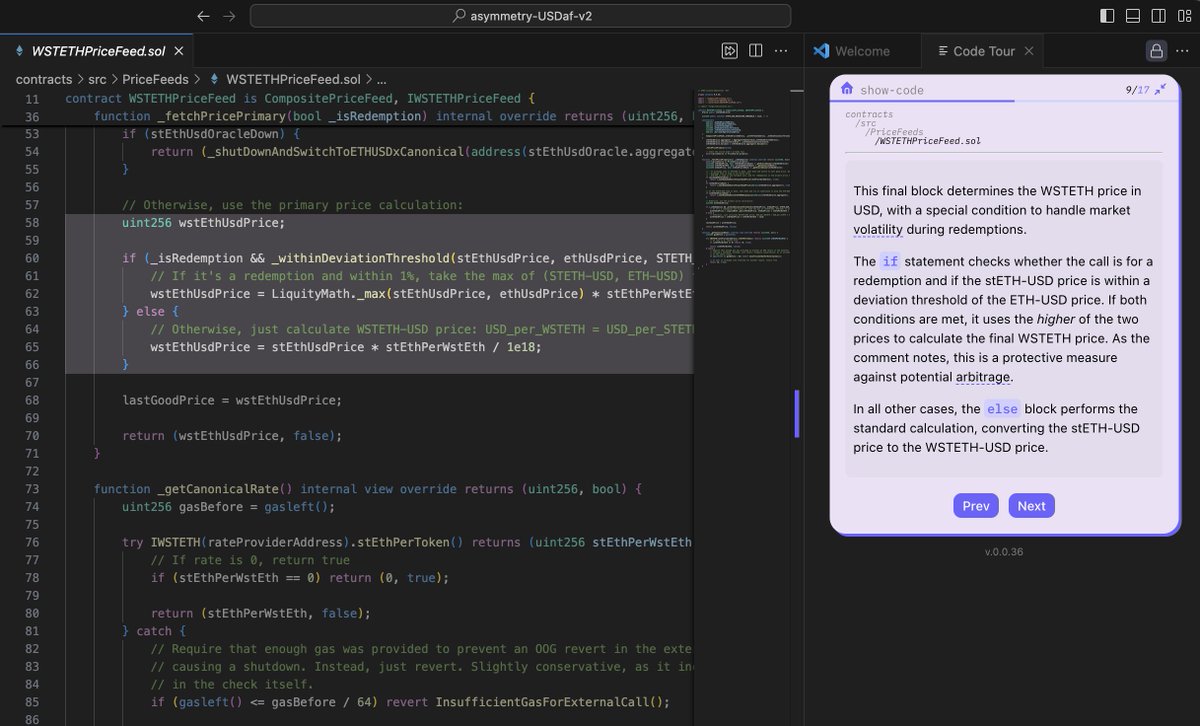Viewport: 1200px width, 726px height.
Task: Open the customize layout icon
Action: tap(1184, 16)
